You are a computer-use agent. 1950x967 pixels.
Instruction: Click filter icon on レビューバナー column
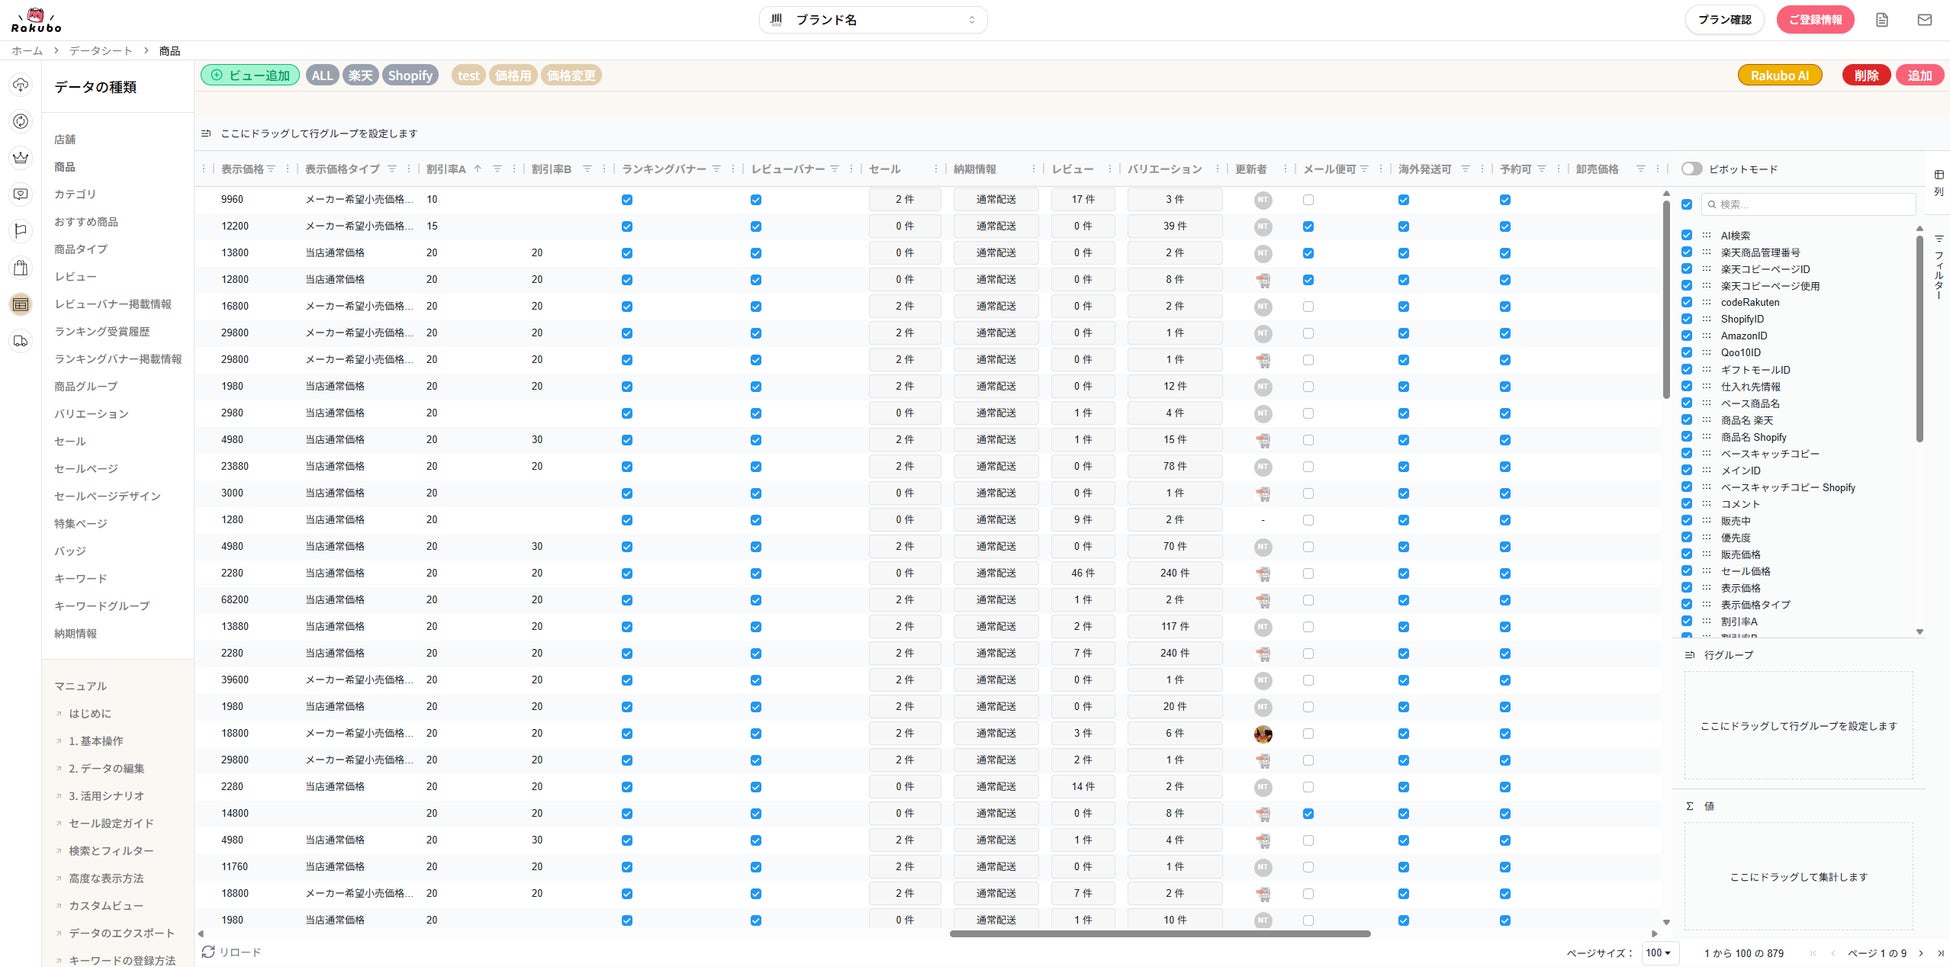tap(834, 169)
